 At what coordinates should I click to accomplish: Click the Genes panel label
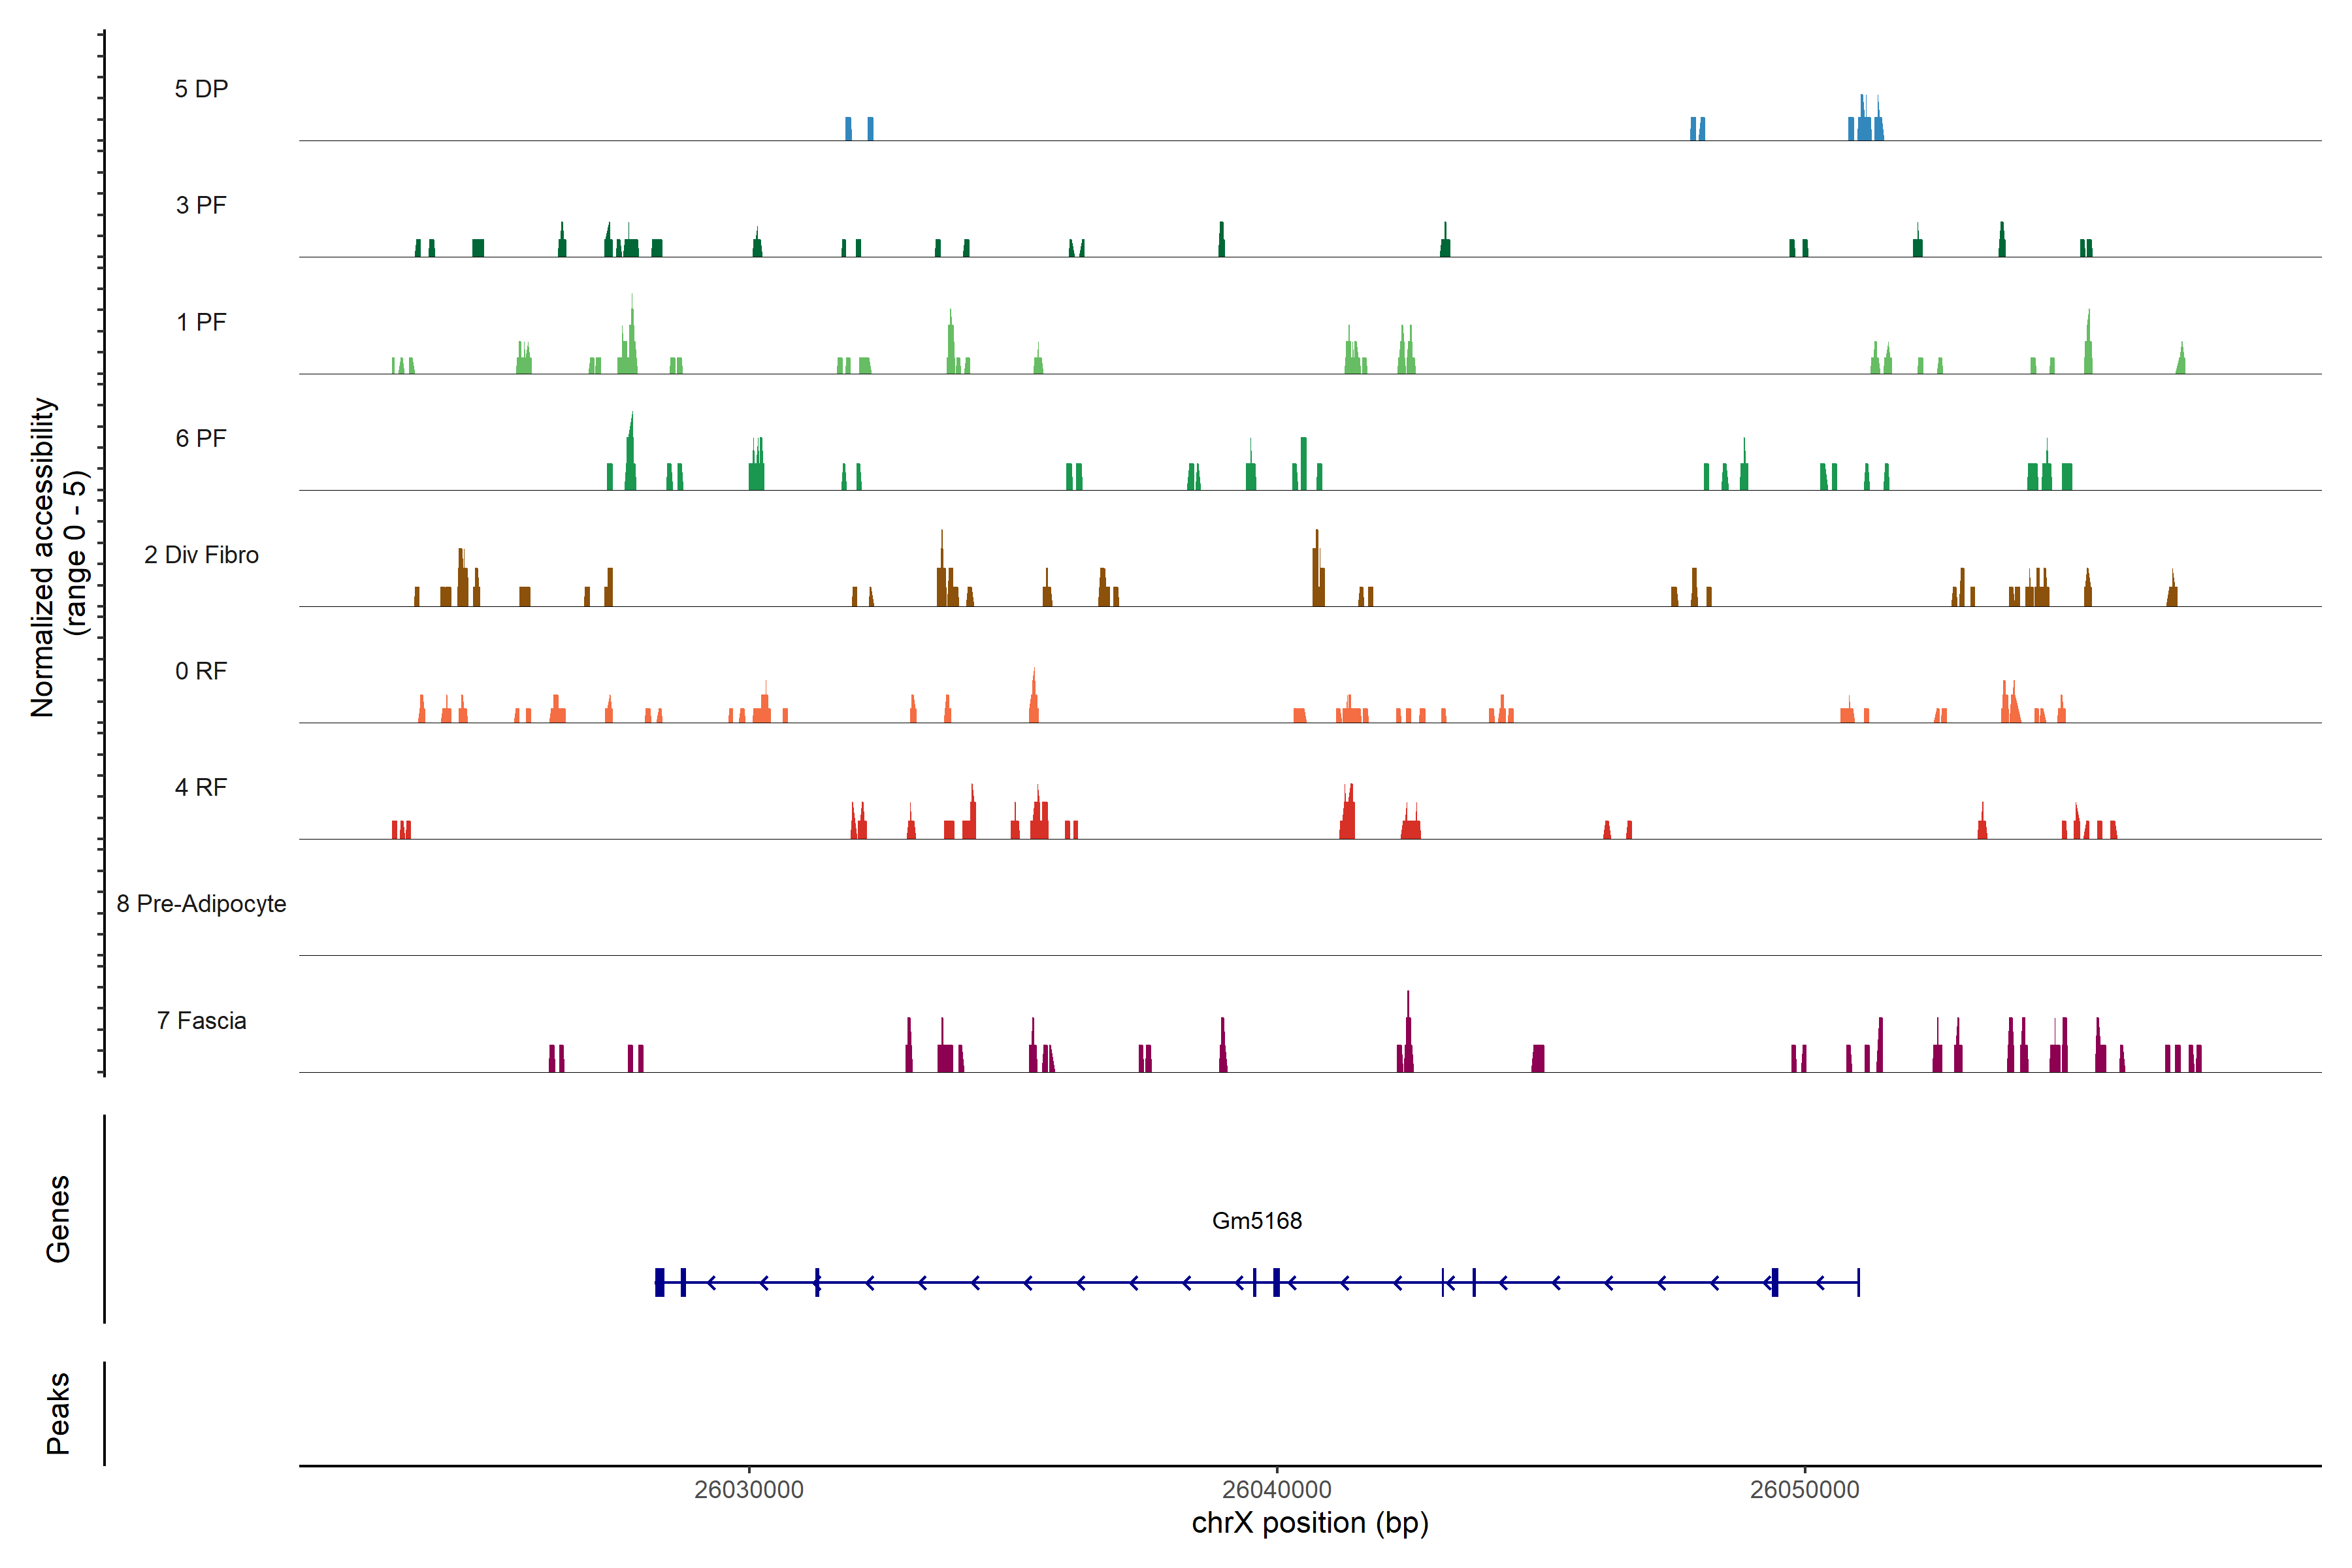click(58, 1218)
